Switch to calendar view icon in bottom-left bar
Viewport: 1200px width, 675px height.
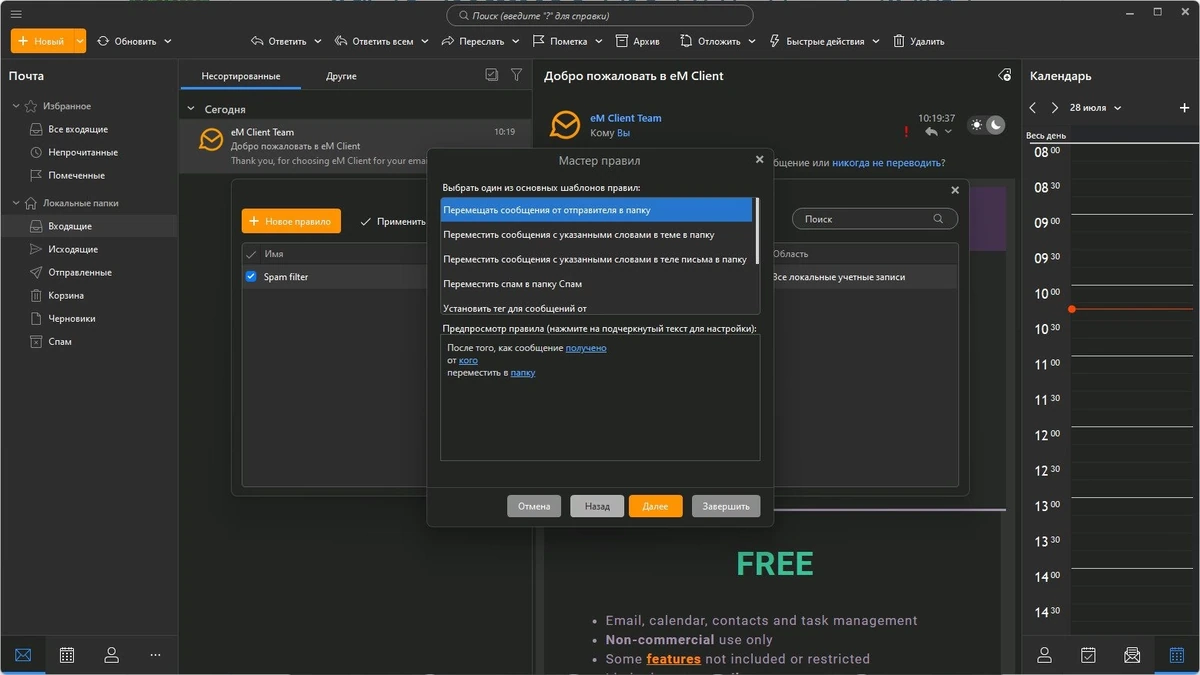pyautogui.click(x=67, y=655)
